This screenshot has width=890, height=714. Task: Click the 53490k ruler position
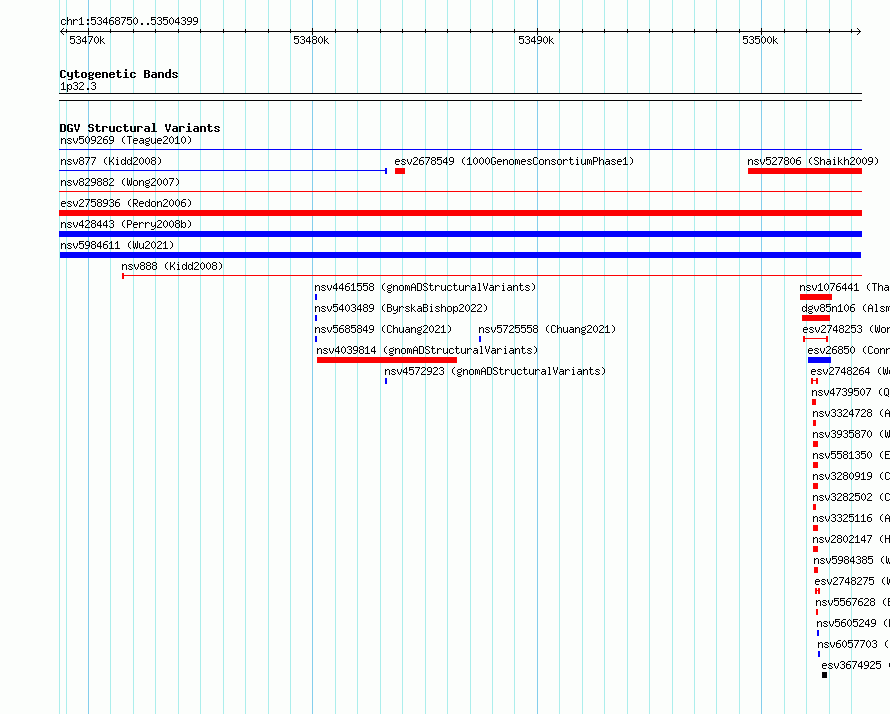pos(536,40)
